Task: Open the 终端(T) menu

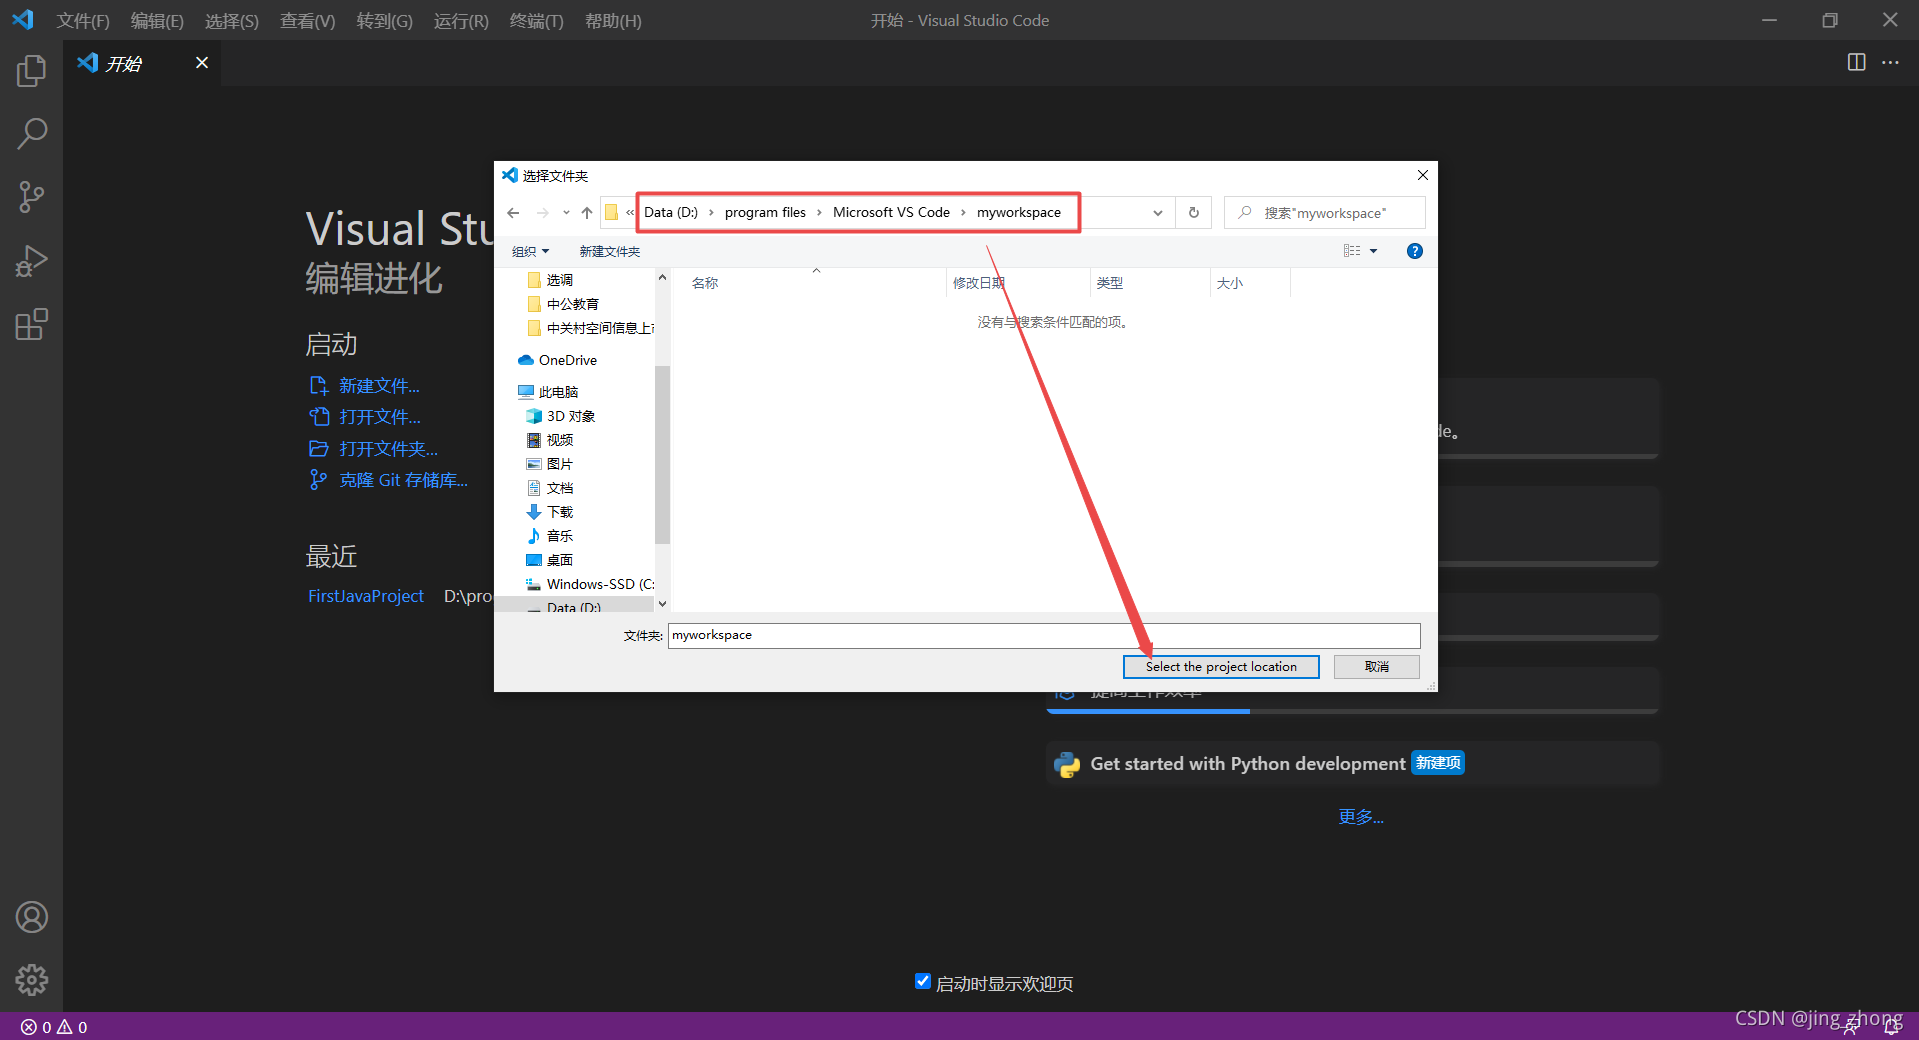Action: click(x=536, y=20)
